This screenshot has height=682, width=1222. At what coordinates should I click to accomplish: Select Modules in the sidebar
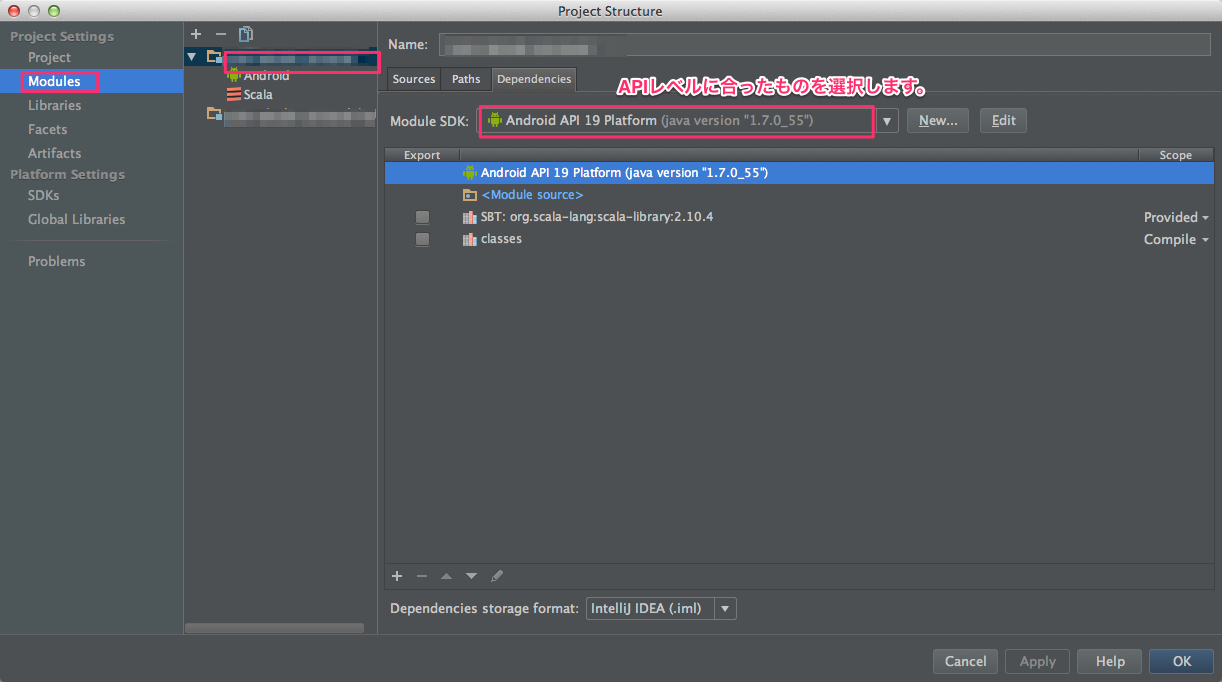coord(54,81)
